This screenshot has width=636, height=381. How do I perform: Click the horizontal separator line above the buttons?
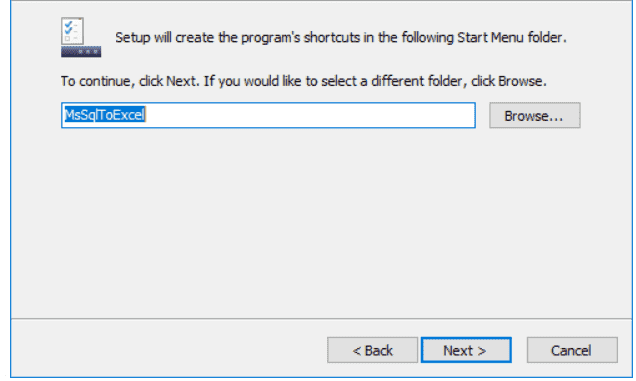pyautogui.click(x=321, y=319)
